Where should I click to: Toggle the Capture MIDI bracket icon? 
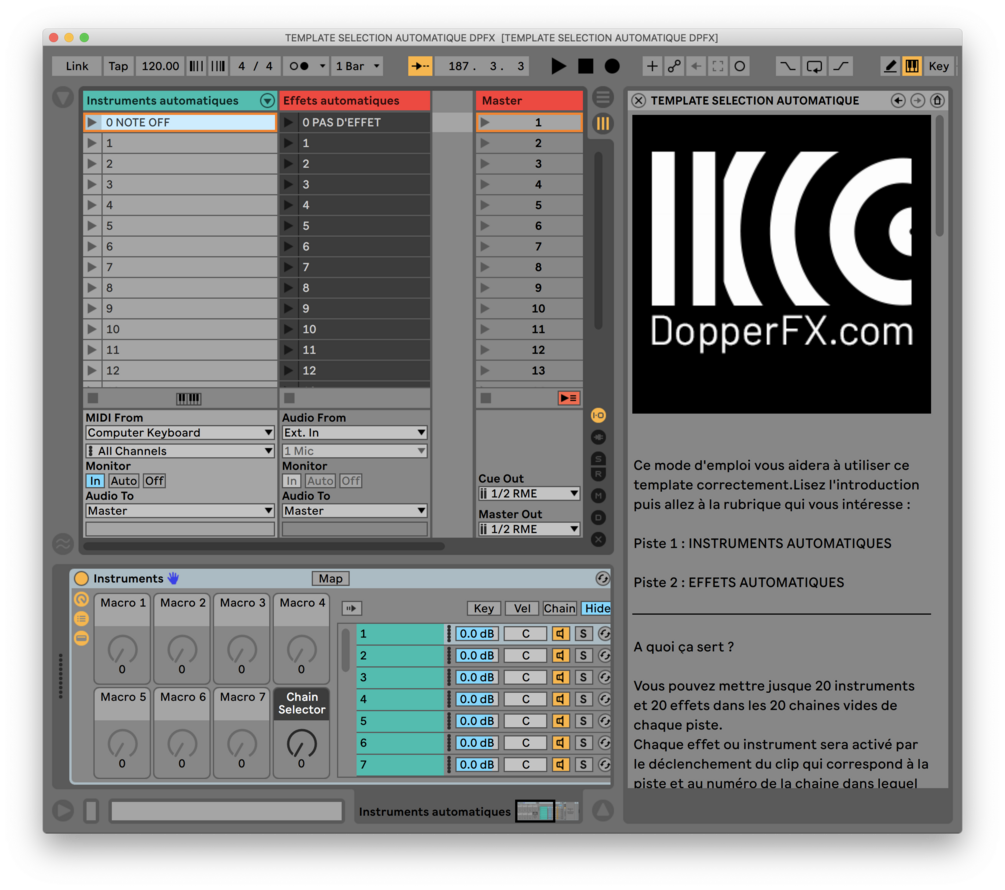point(718,66)
